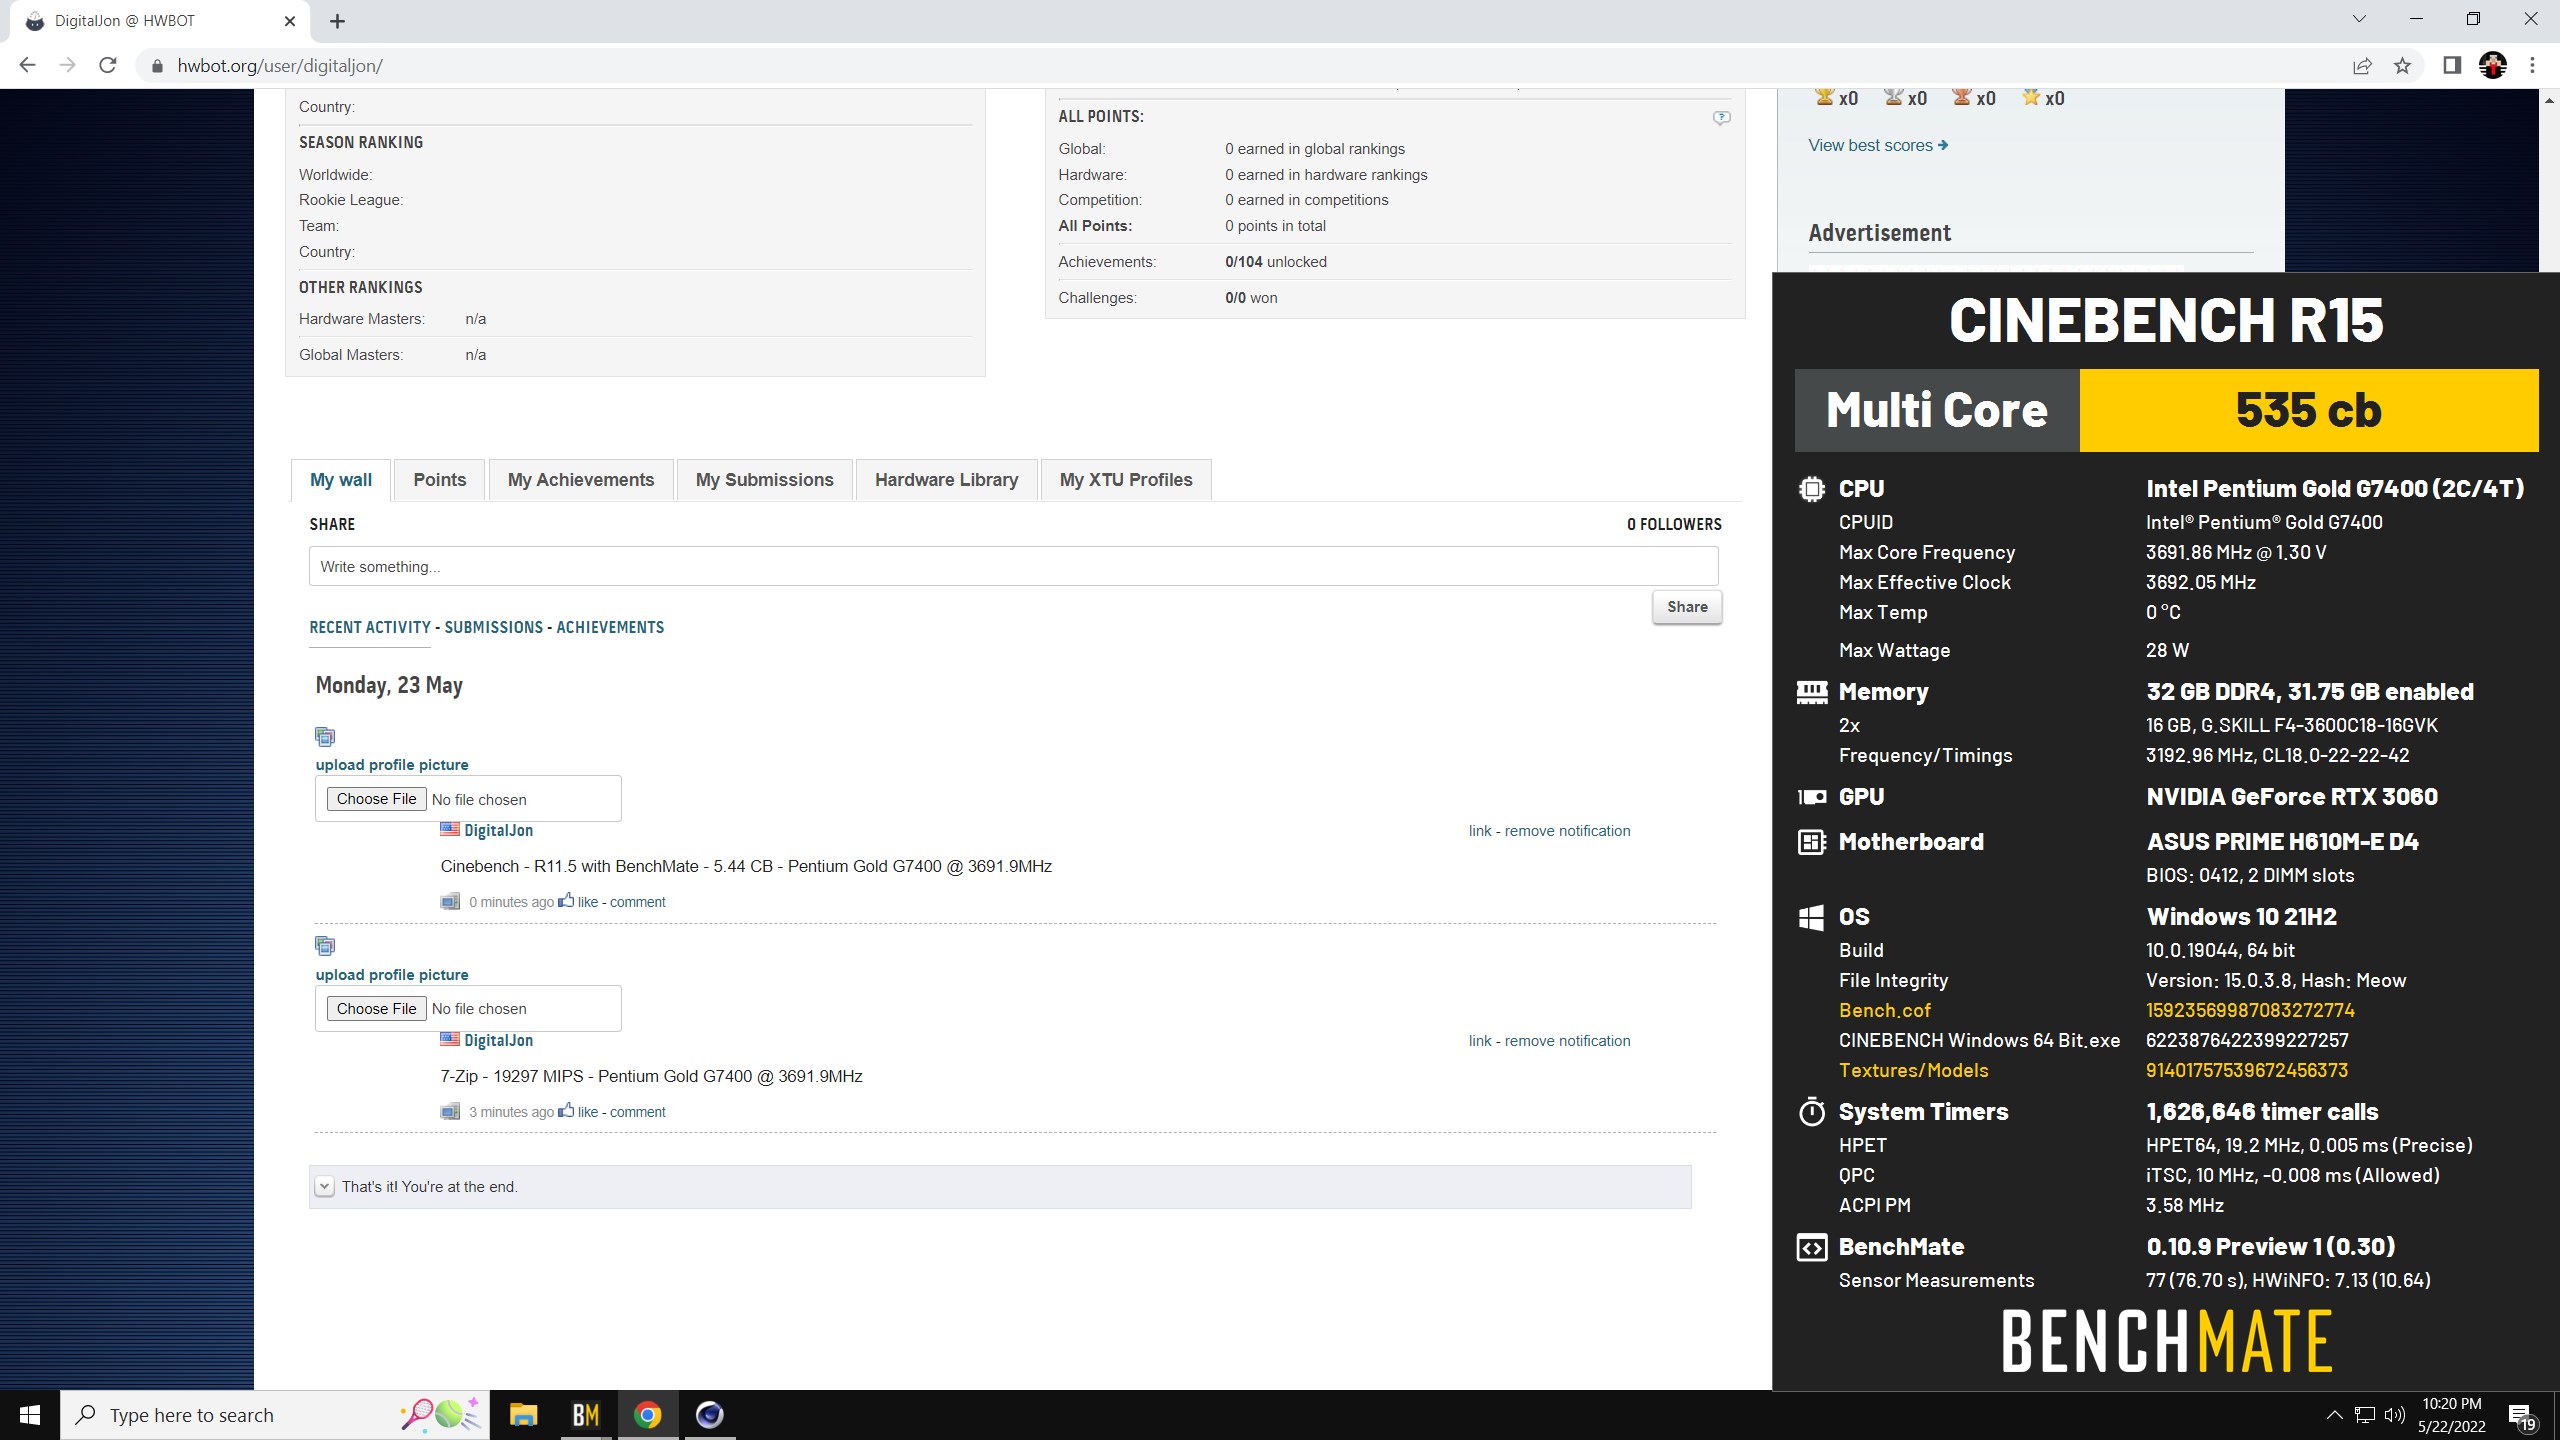Go back in browser history
This screenshot has width=2560, height=1440.
pos(27,65)
